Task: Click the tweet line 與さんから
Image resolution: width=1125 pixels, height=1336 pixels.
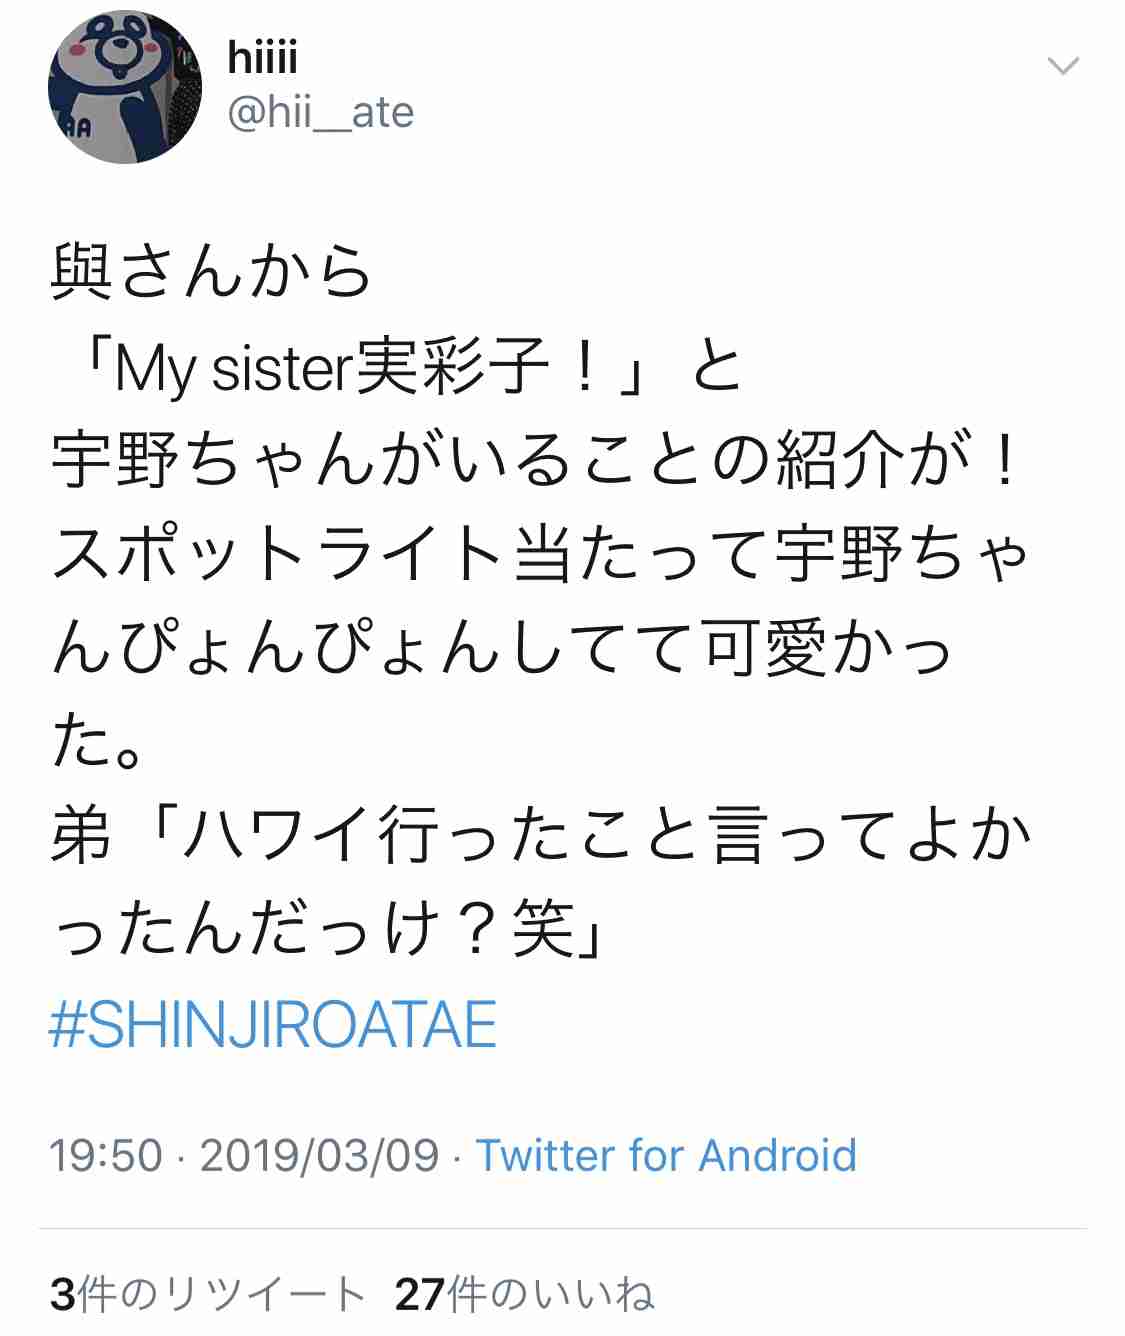Action: [211, 273]
